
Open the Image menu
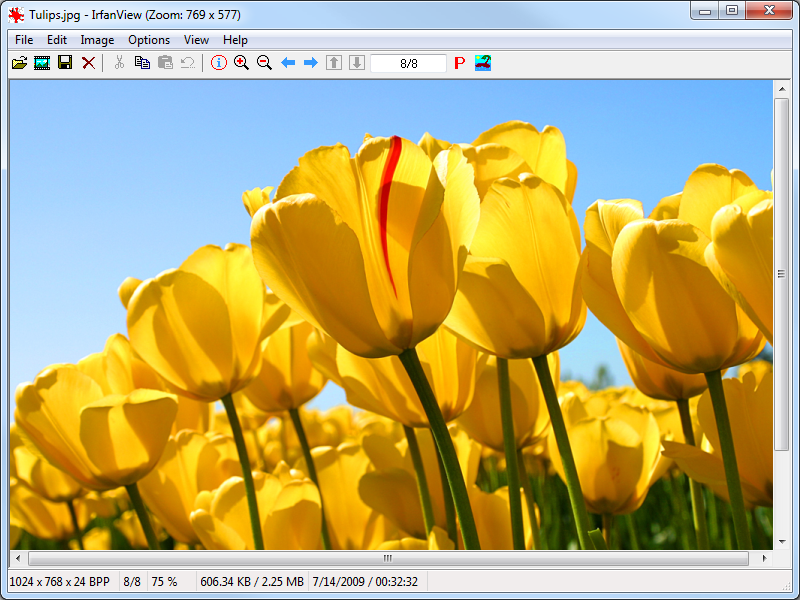(x=97, y=40)
